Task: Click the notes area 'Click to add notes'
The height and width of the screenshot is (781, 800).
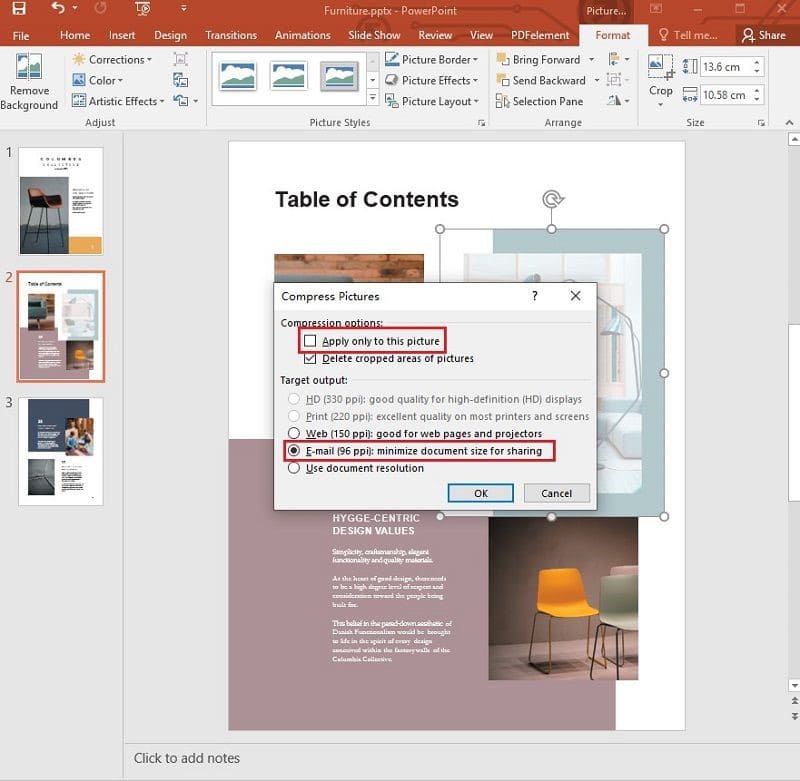Action: (x=187, y=758)
